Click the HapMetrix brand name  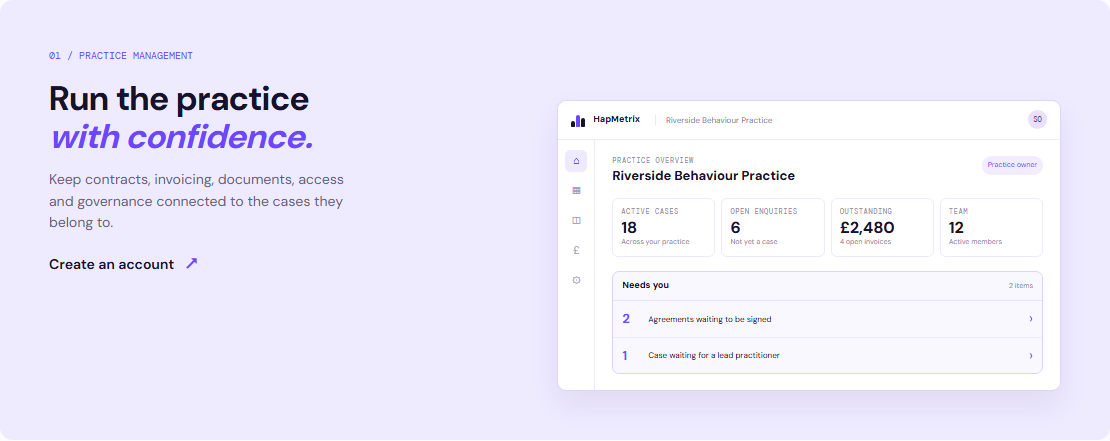[616, 120]
